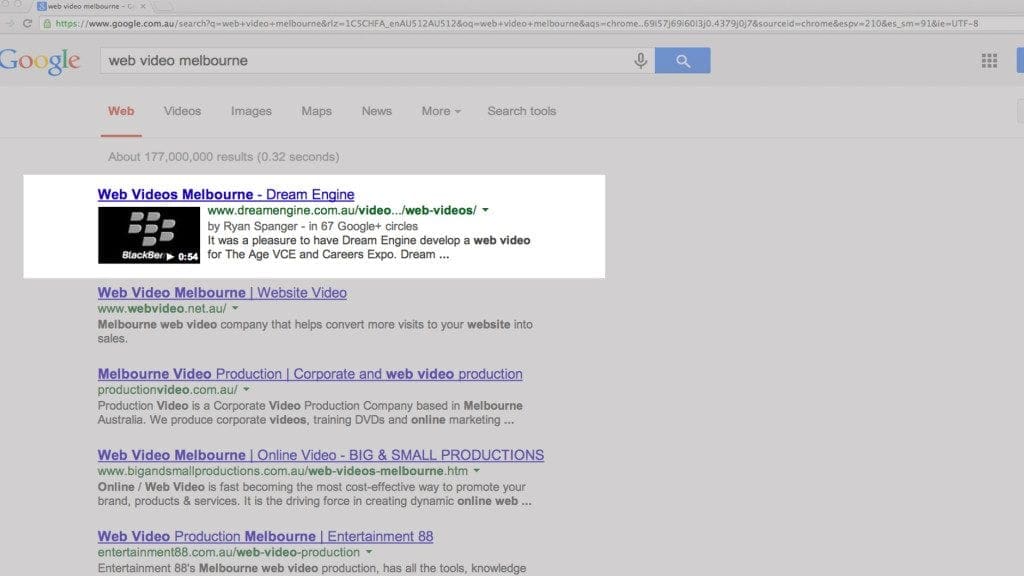The image size is (1024, 576).
Task: Switch to the Web results tab
Action: coord(121,111)
